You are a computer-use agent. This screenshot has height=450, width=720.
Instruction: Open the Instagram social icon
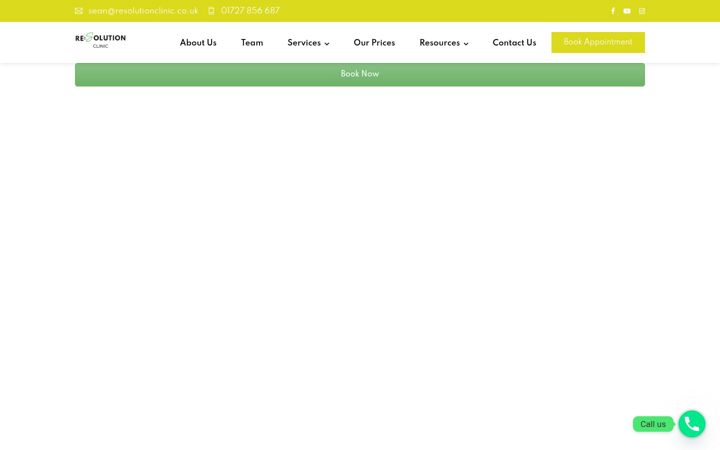(x=642, y=11)
